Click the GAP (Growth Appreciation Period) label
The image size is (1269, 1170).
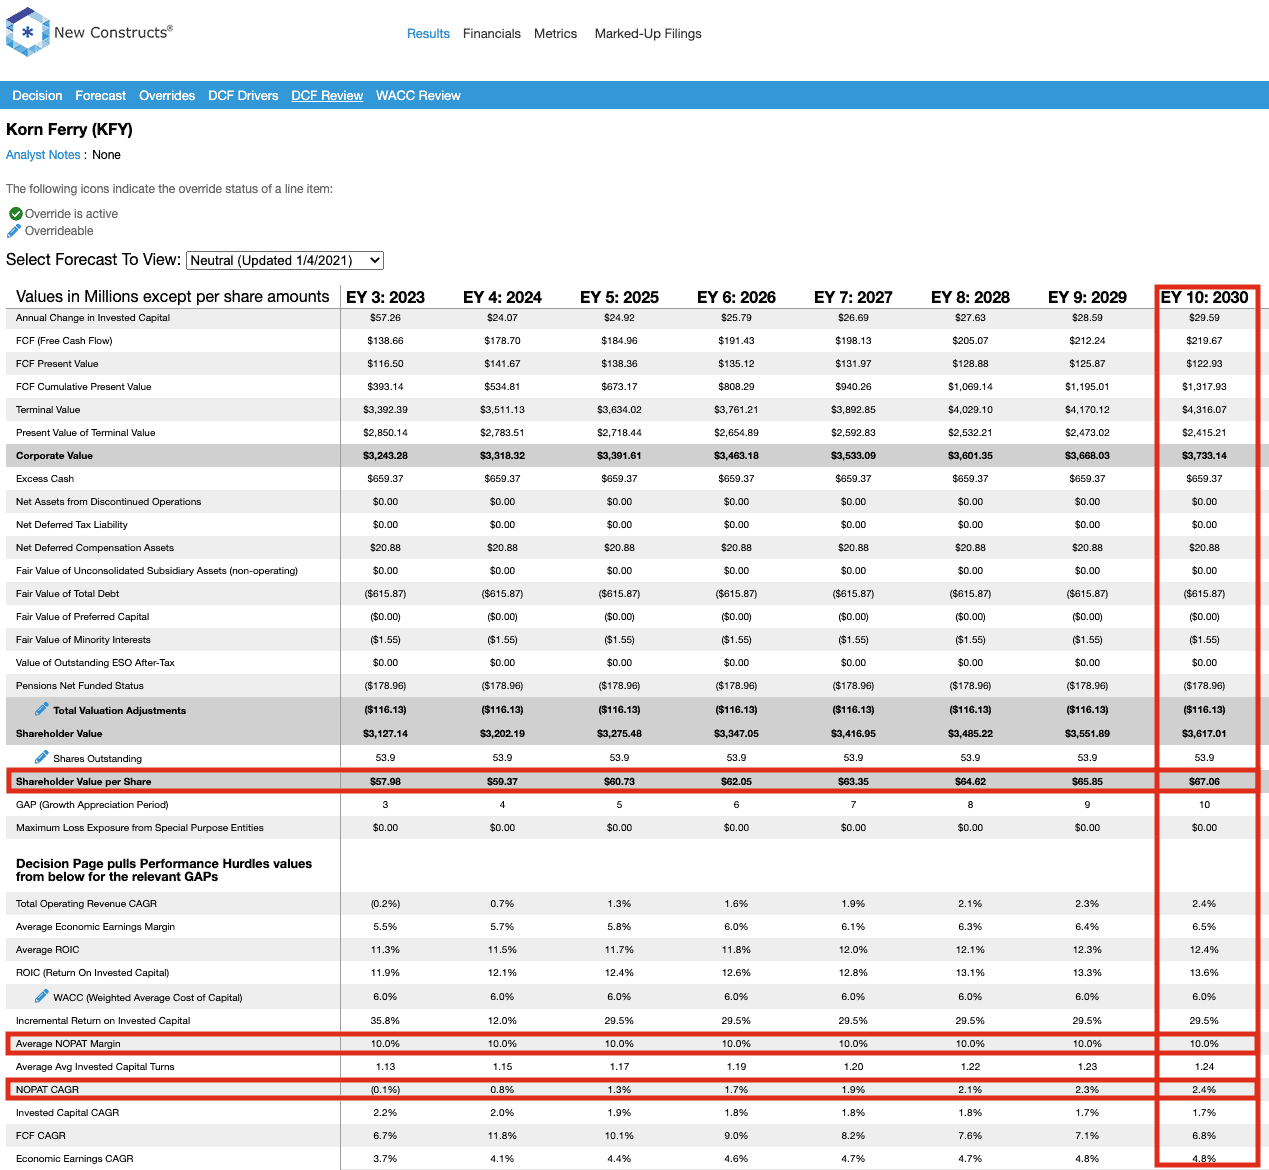coord(92,805)
